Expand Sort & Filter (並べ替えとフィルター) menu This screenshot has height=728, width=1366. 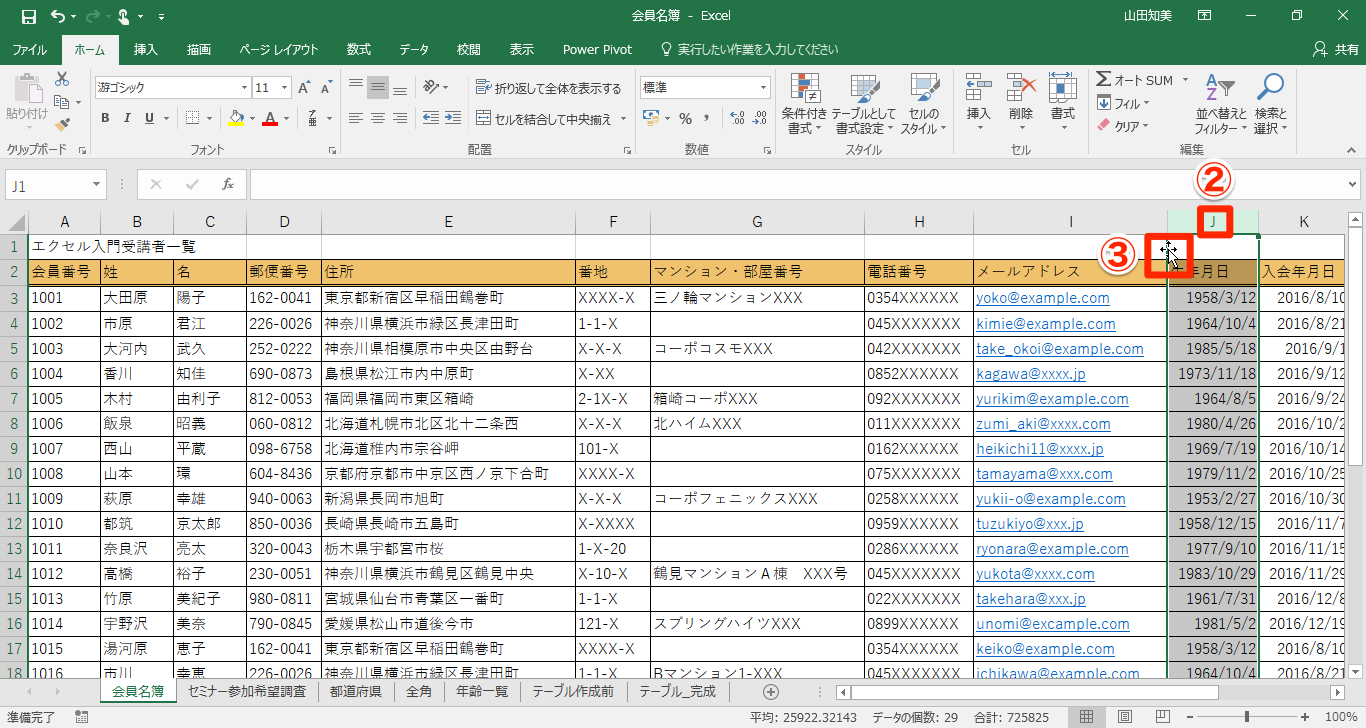(1220, 103)
